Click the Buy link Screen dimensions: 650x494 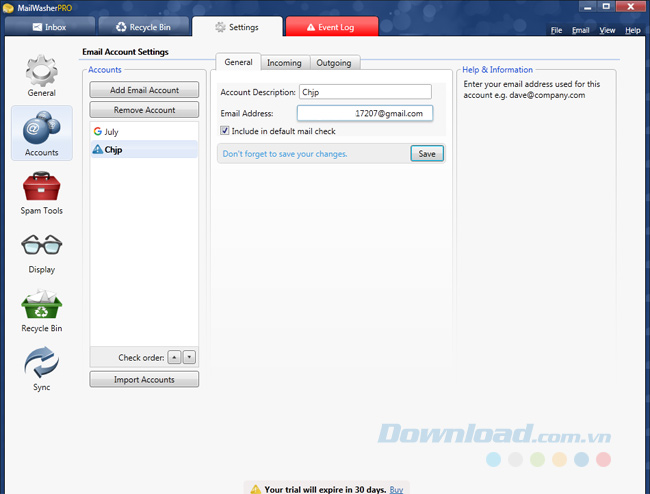(396, 489)
